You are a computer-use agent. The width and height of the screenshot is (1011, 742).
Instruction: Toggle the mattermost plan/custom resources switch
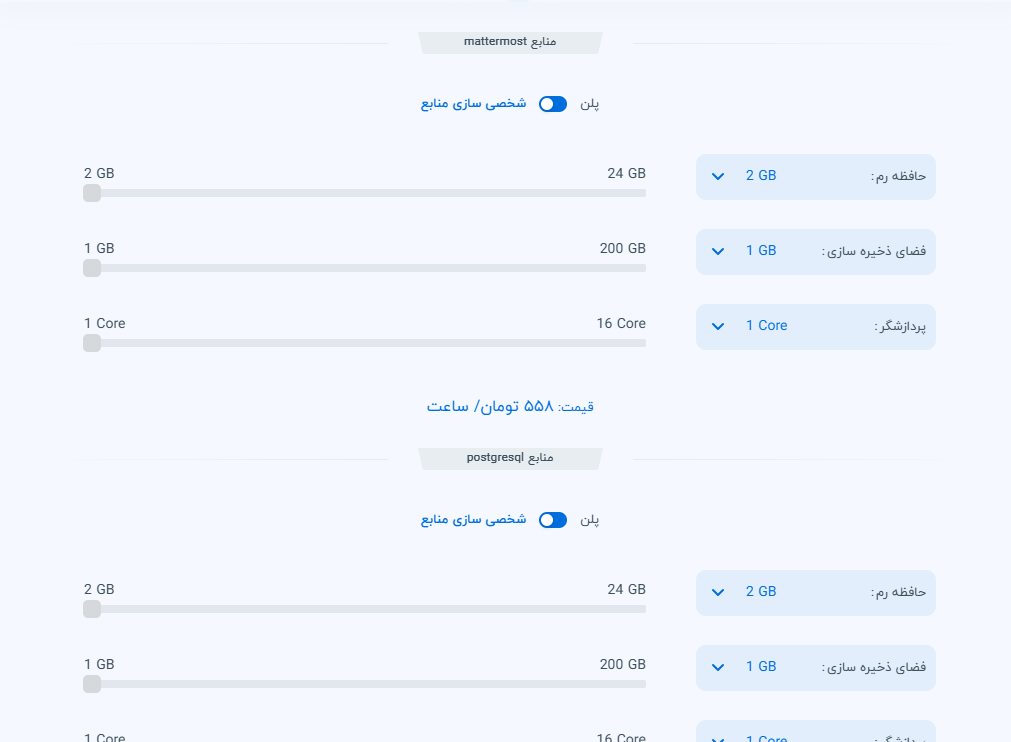click(553, 104)
